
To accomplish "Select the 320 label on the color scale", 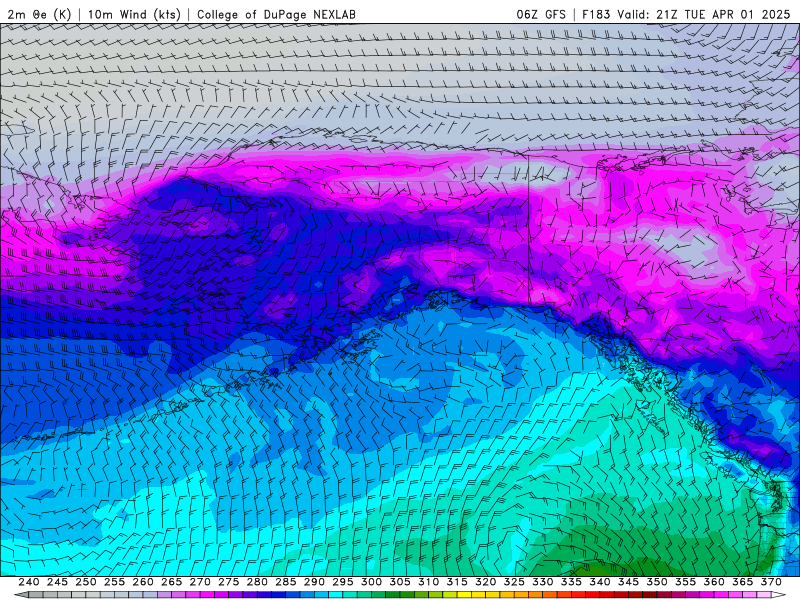I will tap(486, 582).
